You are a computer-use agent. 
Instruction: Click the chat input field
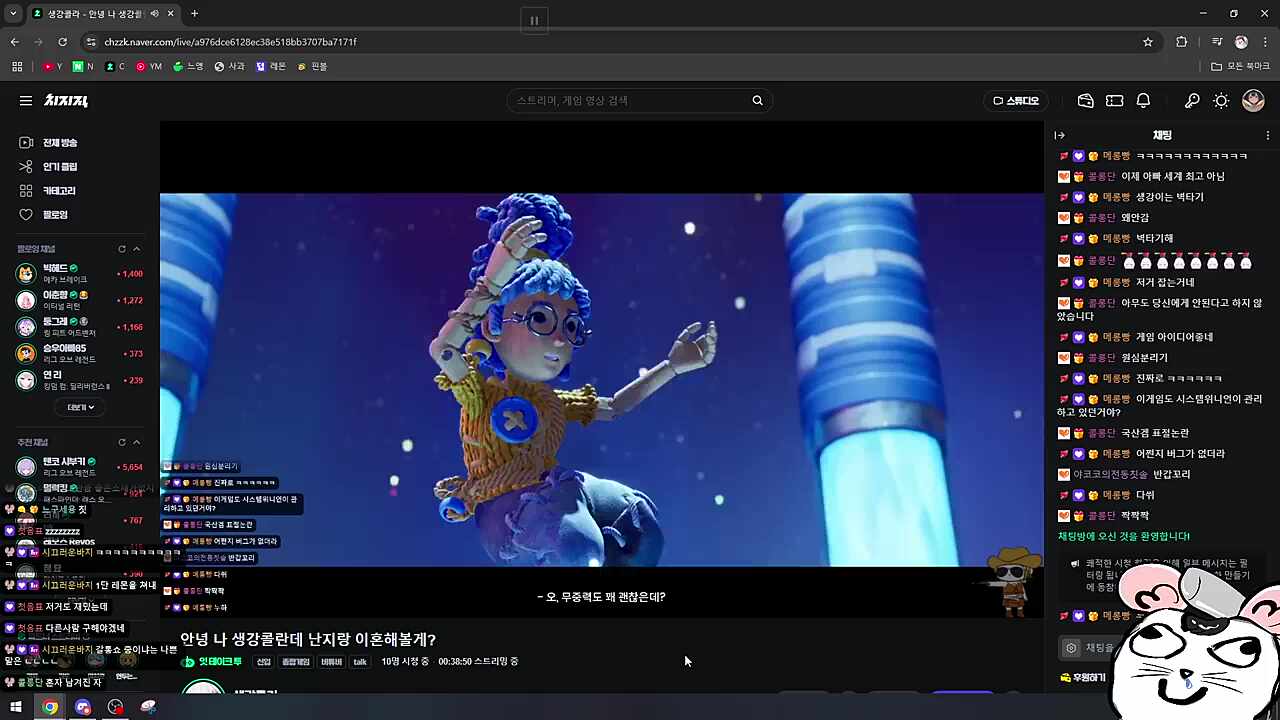point(1100,648)
